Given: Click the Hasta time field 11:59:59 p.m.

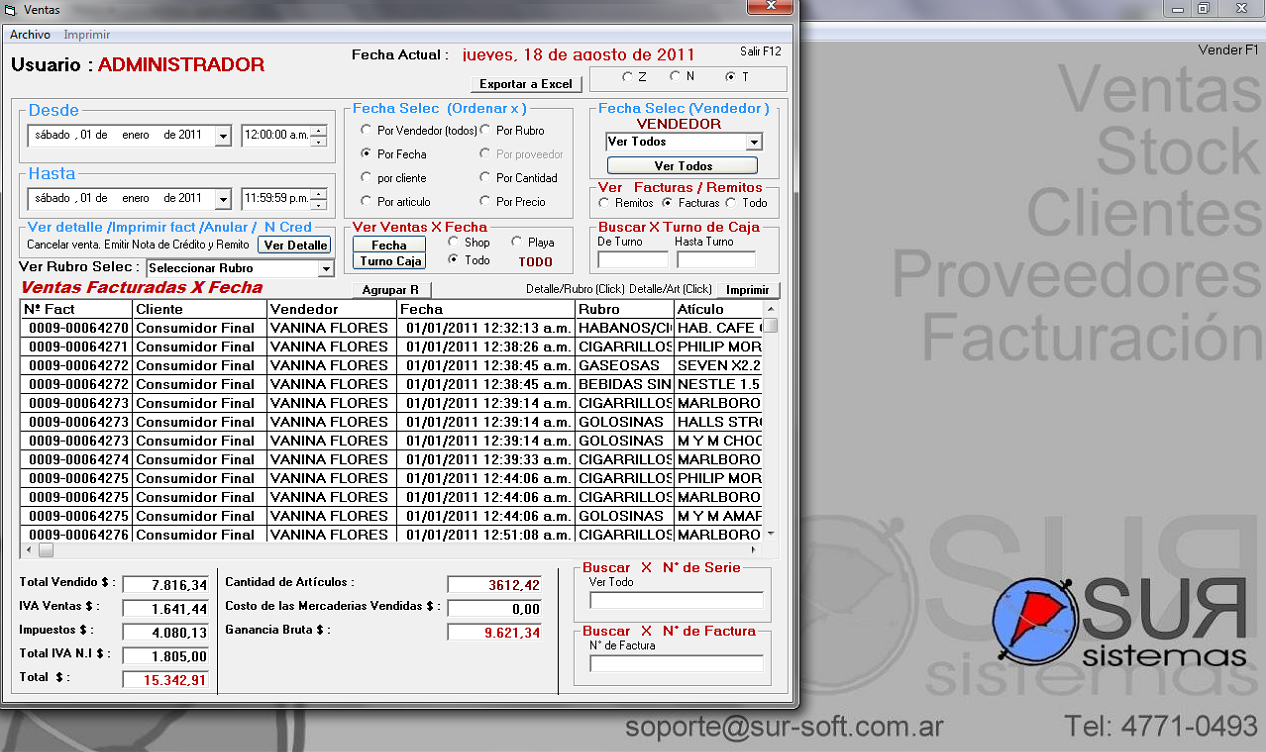Looking at the screenshot, I should pos(276,198).
